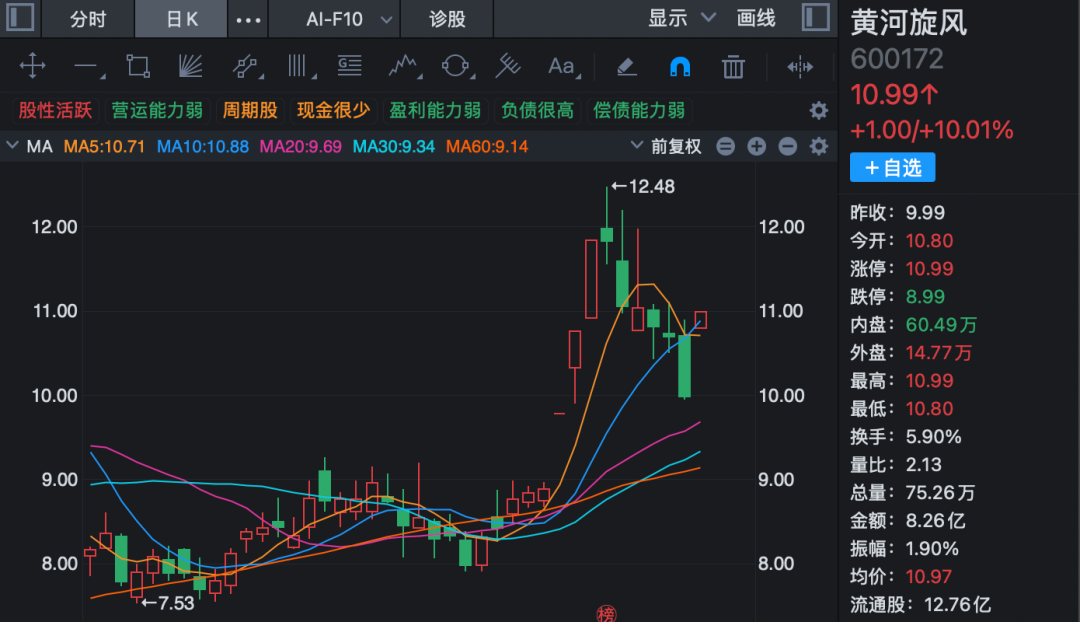Viewport: 1080px width, 622px height.
Task: Click the horizontal compress arrows icon
Action: click(x=800, y=67)
